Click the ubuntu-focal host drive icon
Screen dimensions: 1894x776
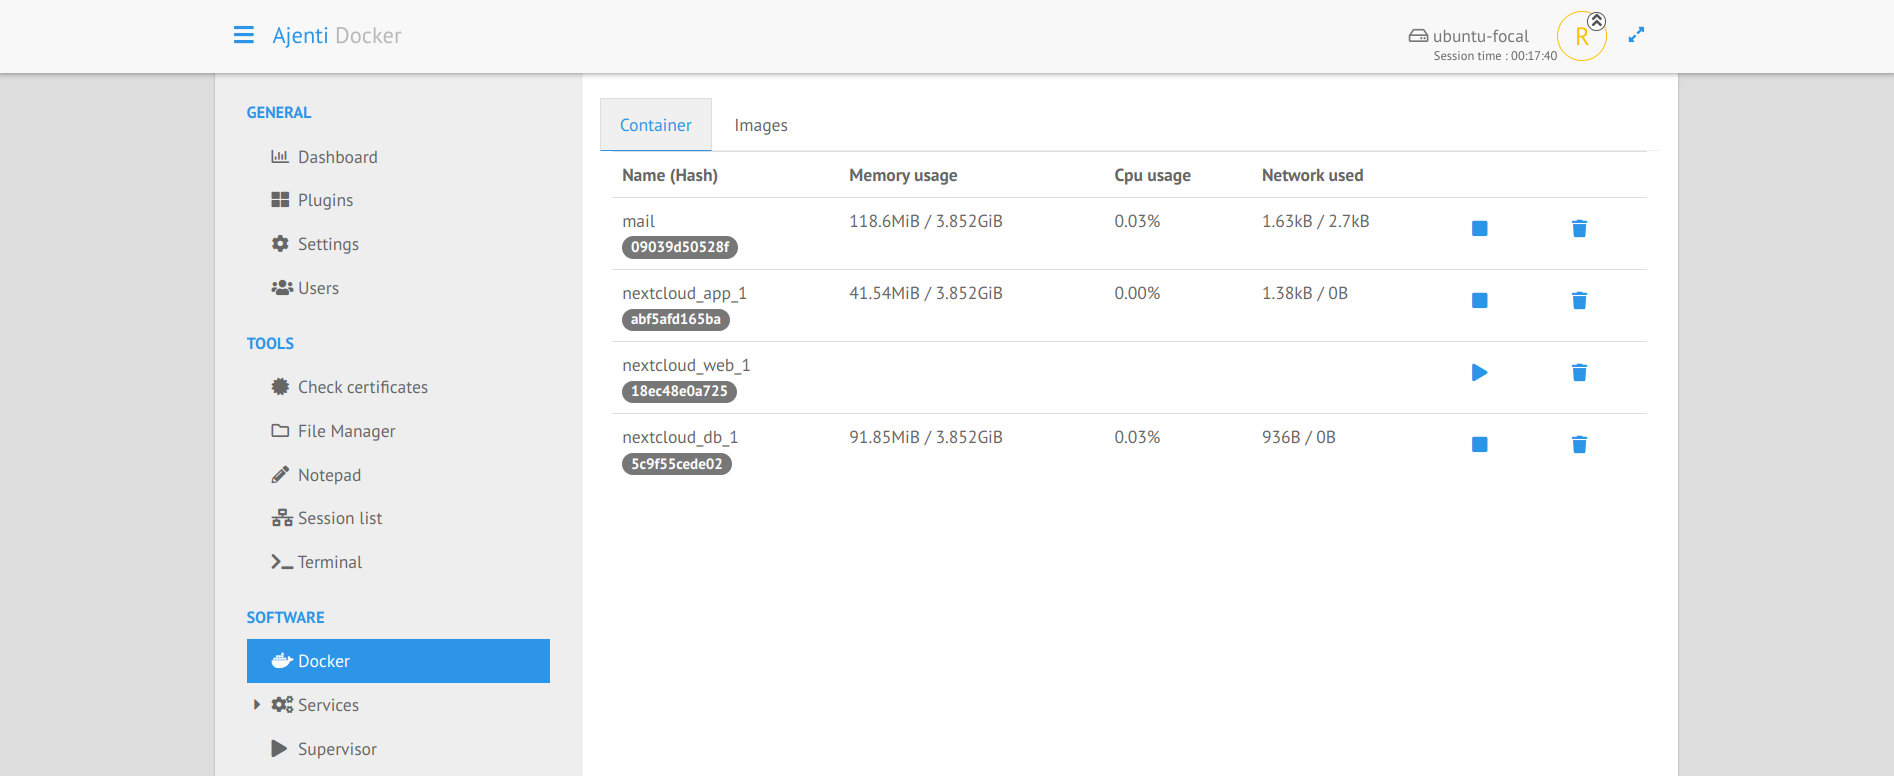tap(1418, 36)
